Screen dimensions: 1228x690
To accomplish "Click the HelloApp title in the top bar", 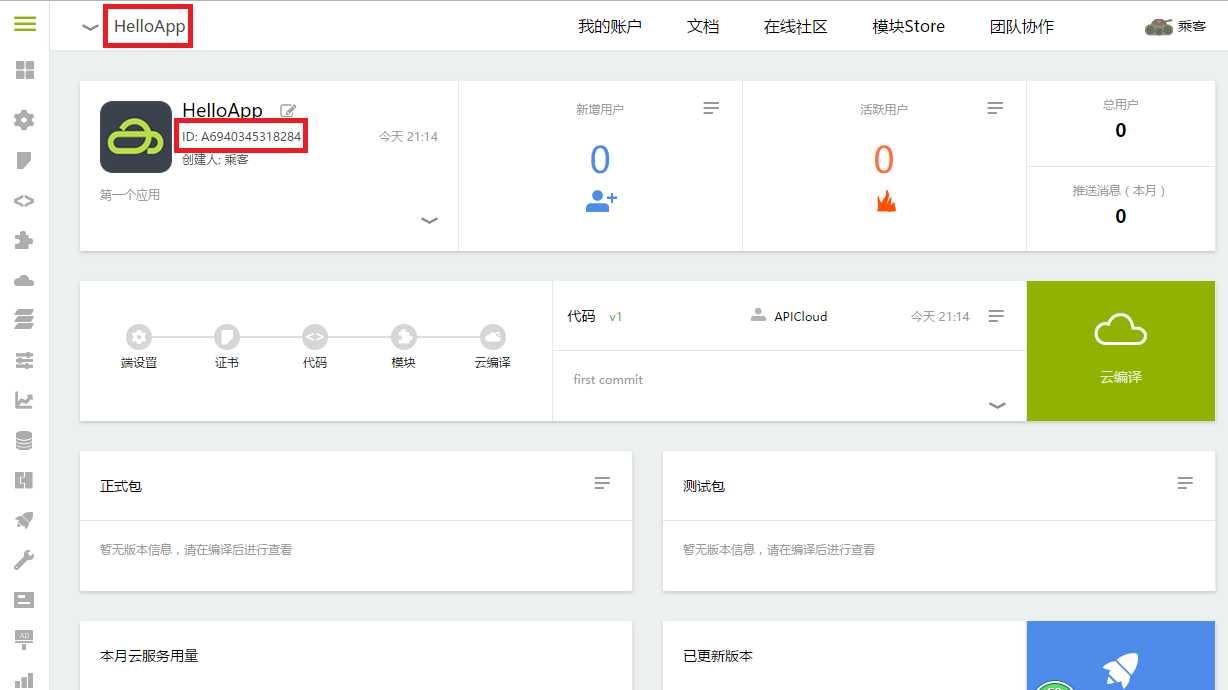I will pyautogui.click(x=149, y=27).
